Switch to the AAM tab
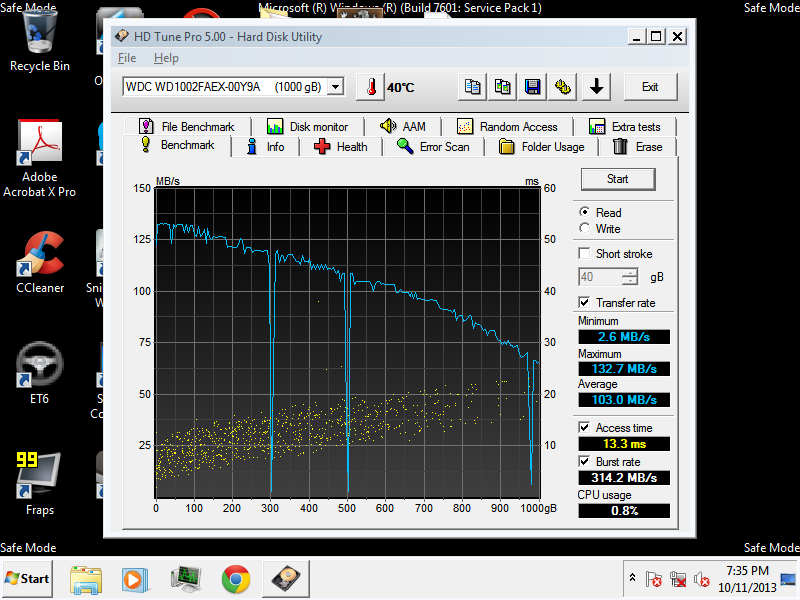Screen dimensions: 800x600 [403, 127]
